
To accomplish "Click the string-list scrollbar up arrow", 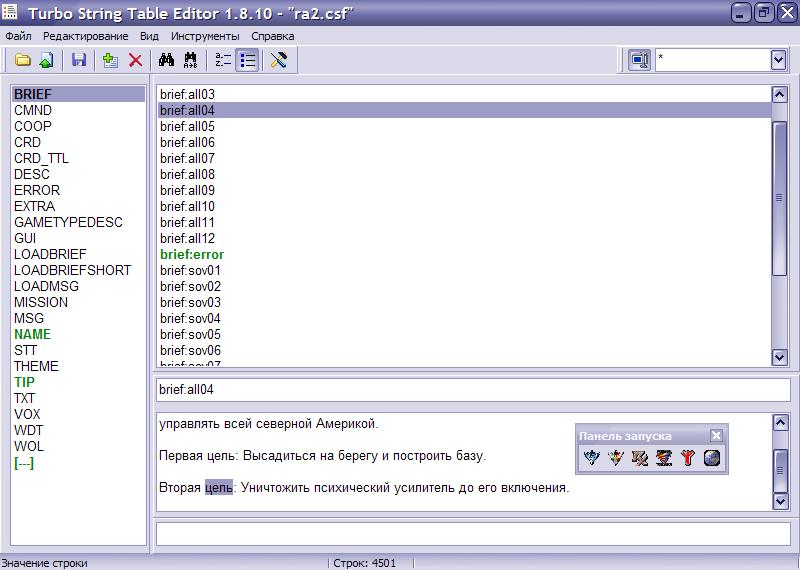I will pyautogui.click(x=779, y=94).
